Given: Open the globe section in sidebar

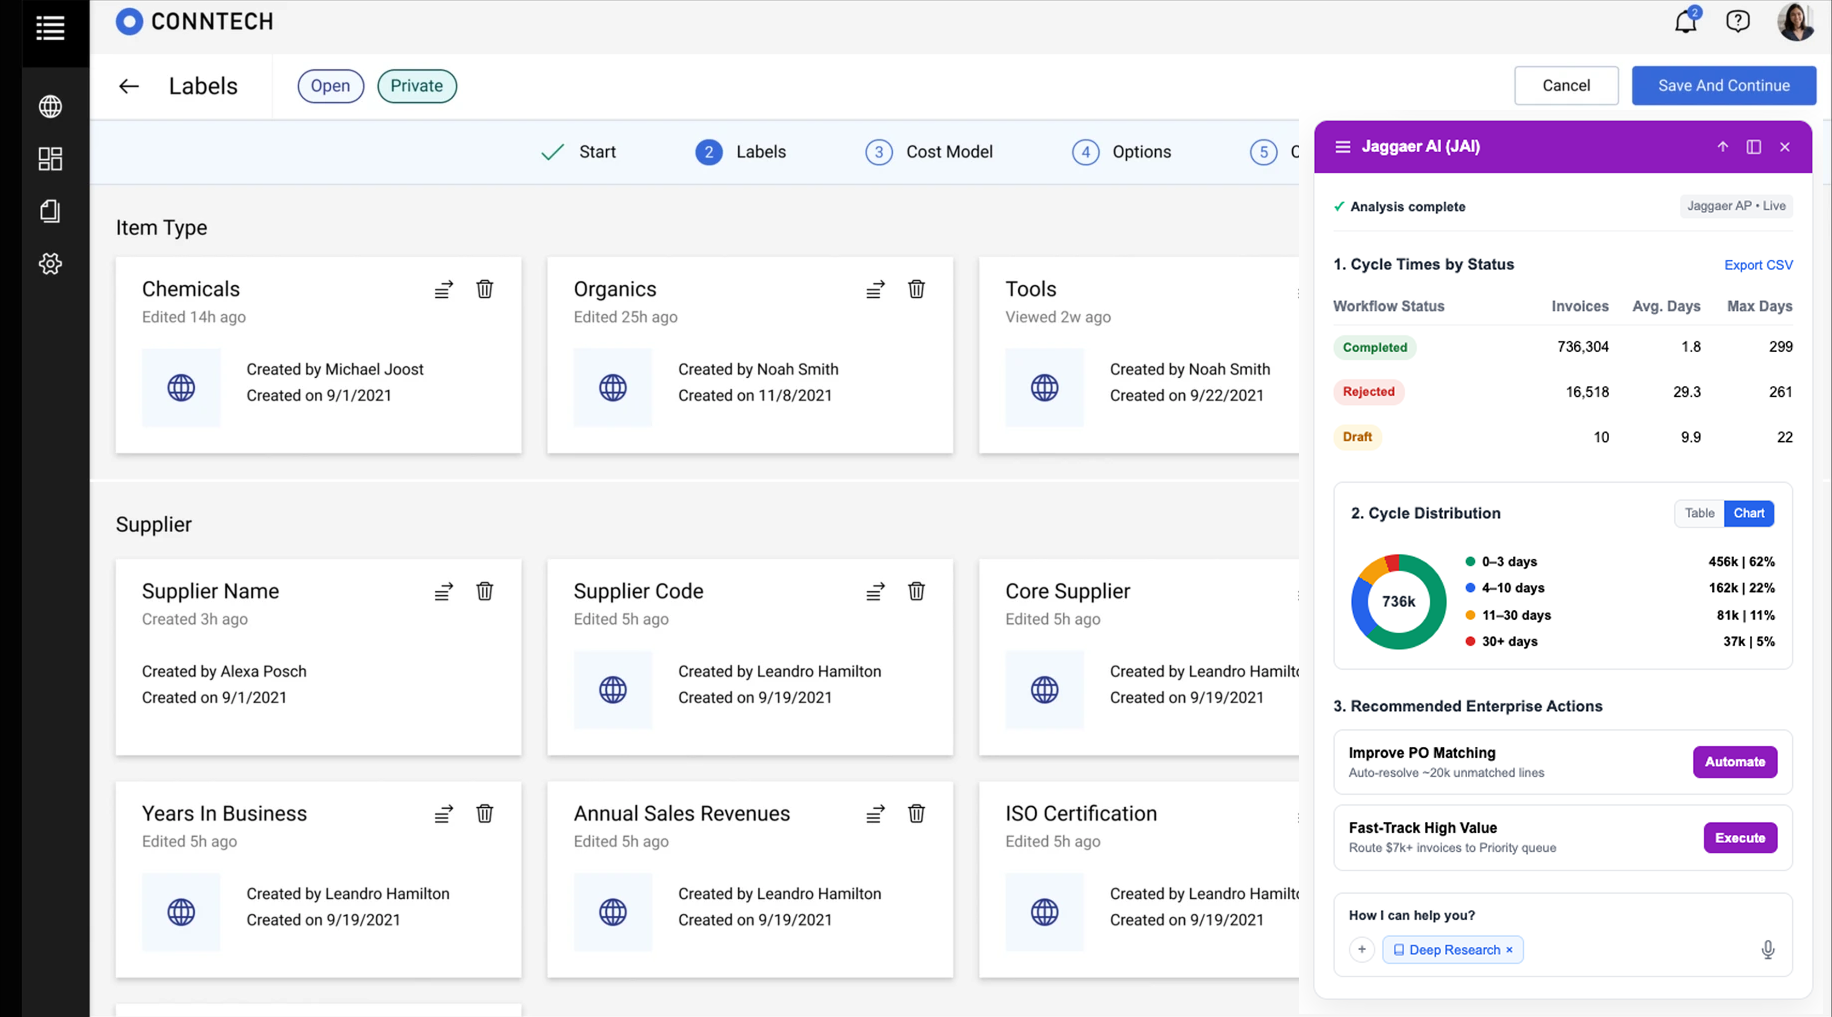Looking at the screenshot, I should (50, 106).
